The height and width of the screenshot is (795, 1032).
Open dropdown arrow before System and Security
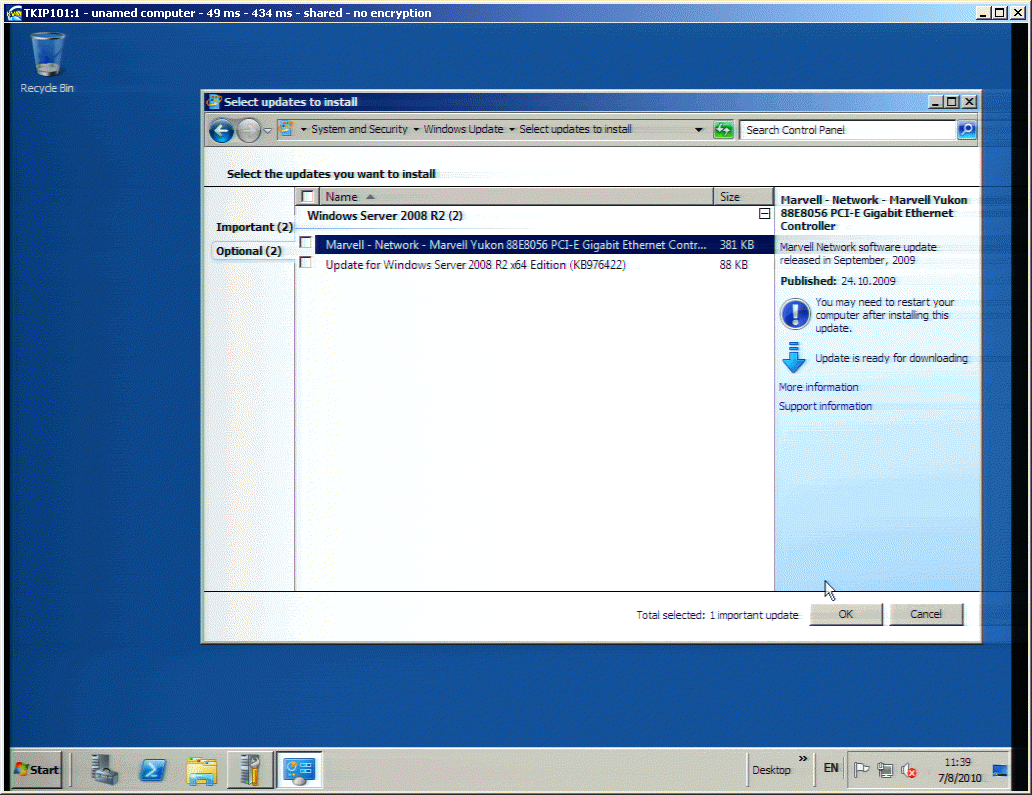tap(303, 130)
